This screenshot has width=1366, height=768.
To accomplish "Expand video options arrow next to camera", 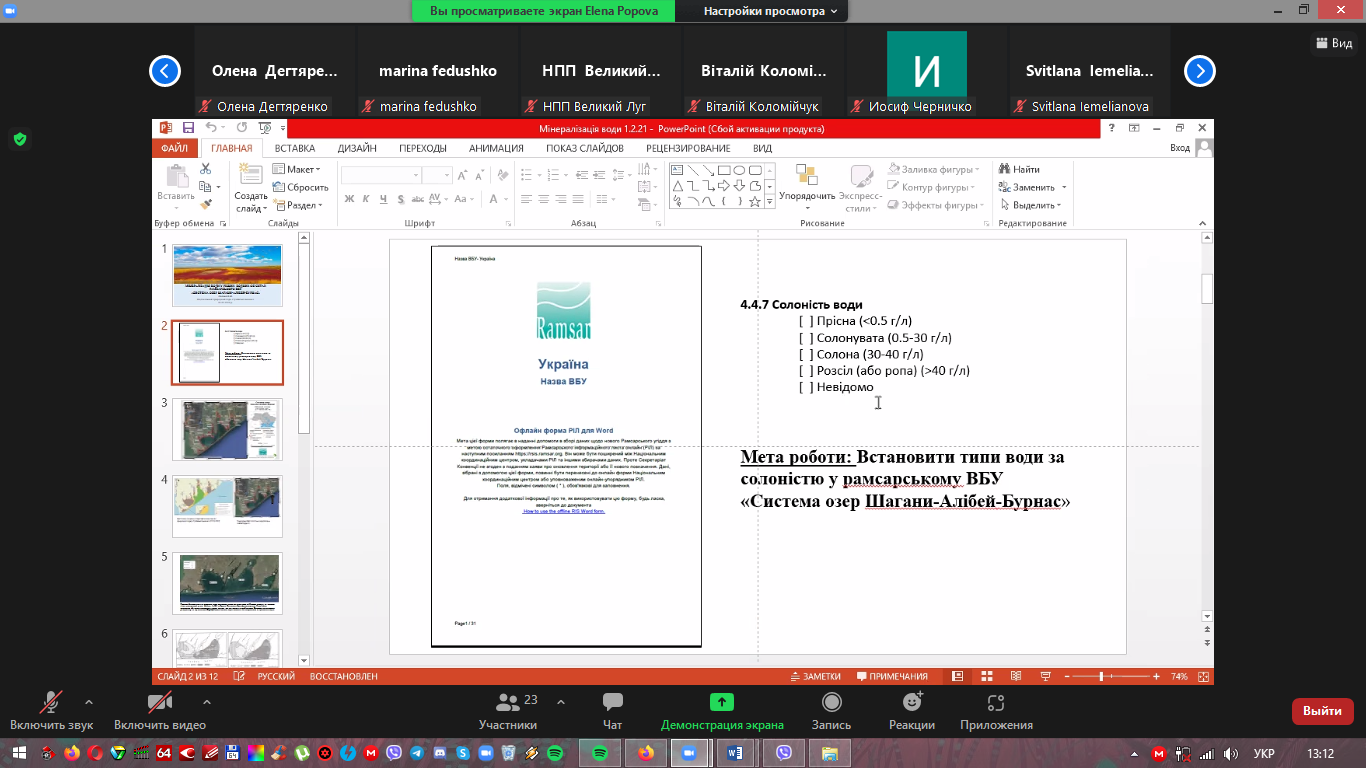I will (207, 701).
